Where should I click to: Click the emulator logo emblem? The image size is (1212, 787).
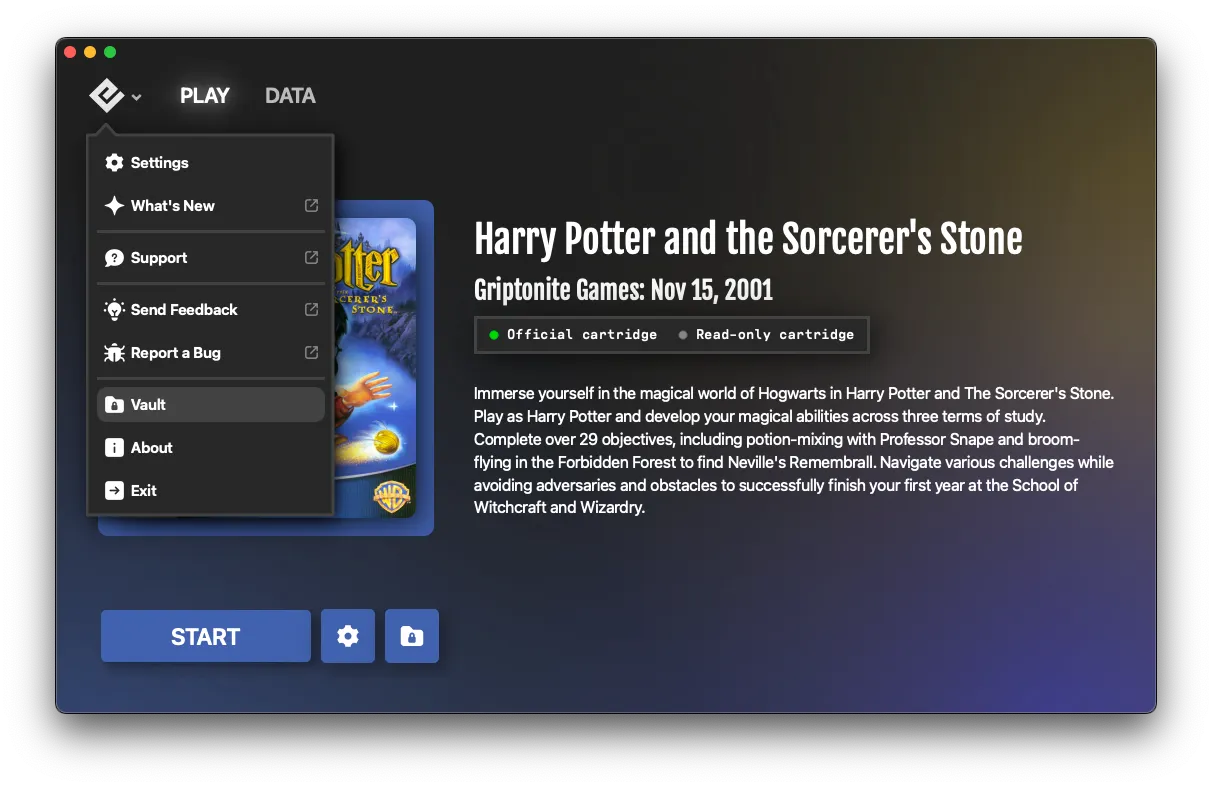pyautogui.click(x=105, y=95)
